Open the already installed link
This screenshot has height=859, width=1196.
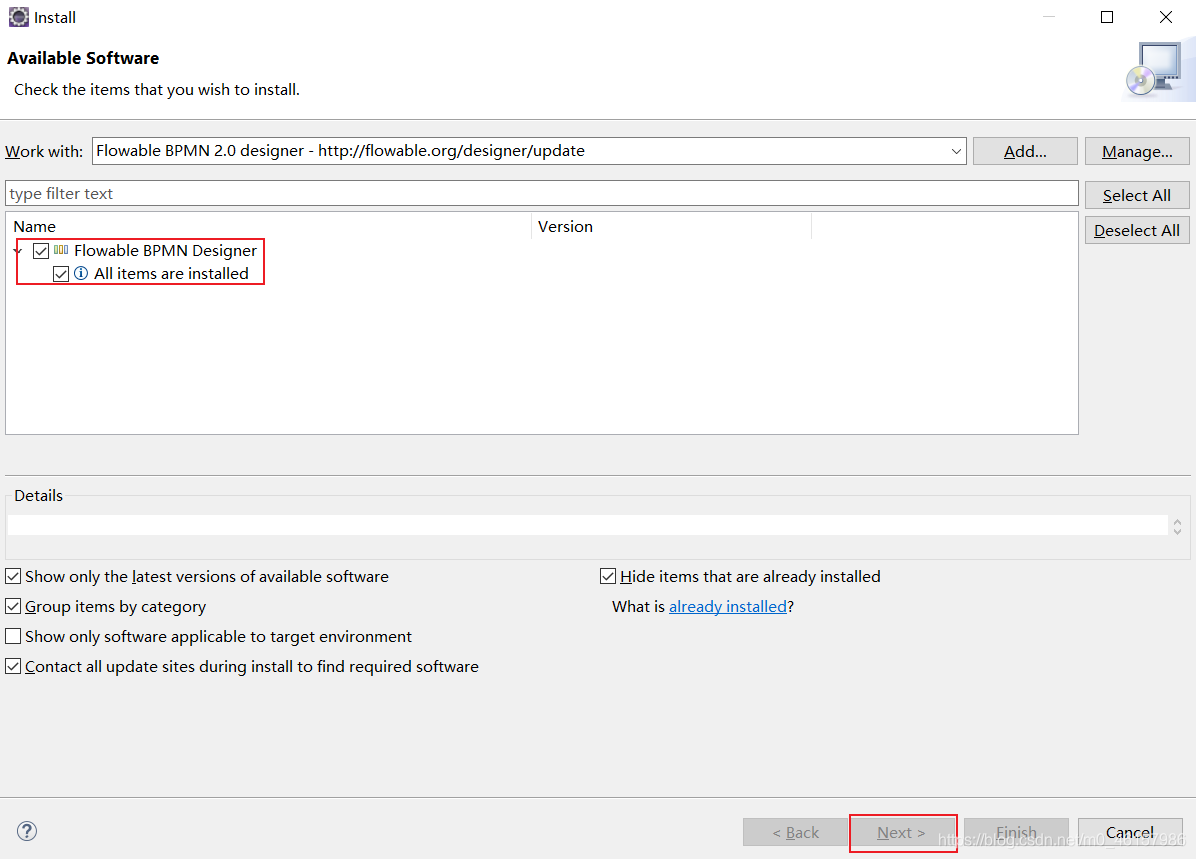pos(727,606)
